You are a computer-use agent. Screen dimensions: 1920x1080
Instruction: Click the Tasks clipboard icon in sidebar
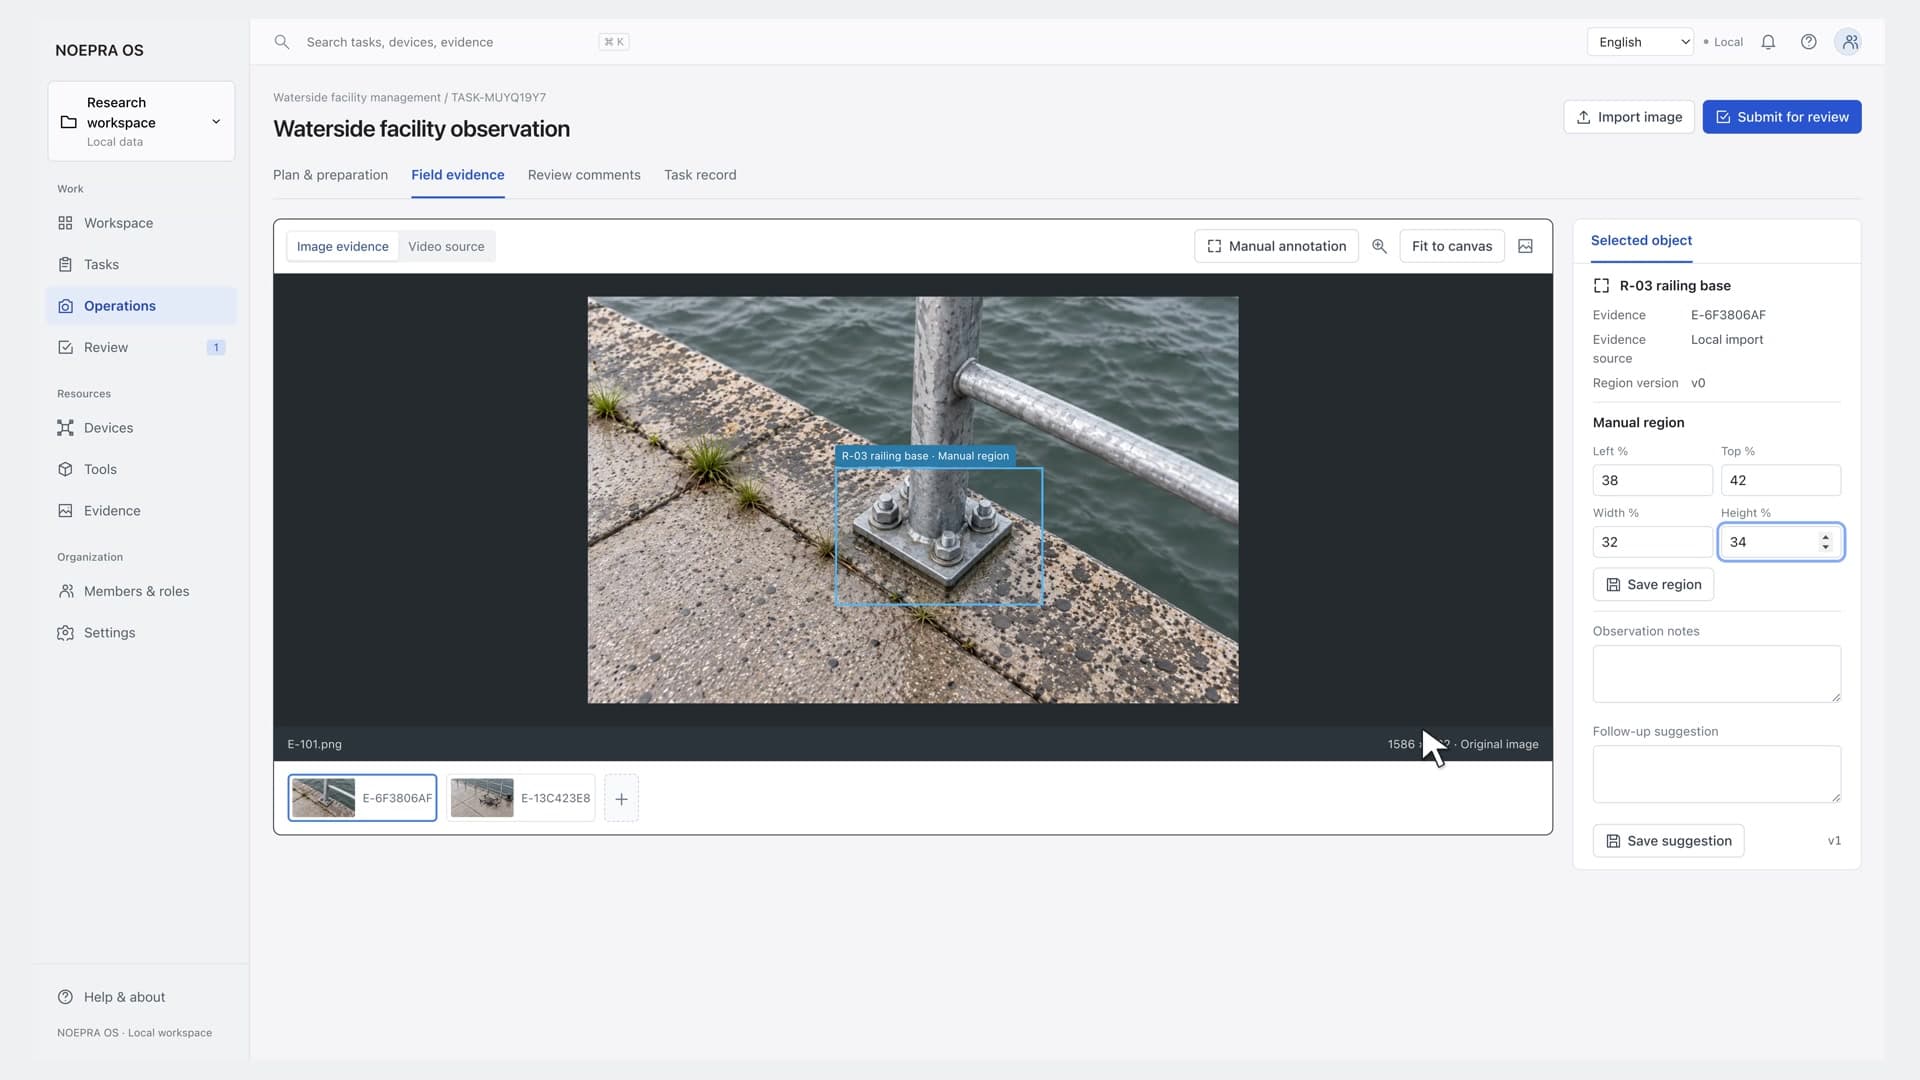(x=65, y=264)
